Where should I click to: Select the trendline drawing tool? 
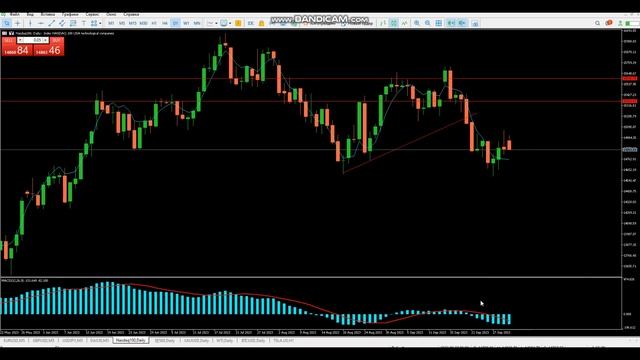point(51,23)
